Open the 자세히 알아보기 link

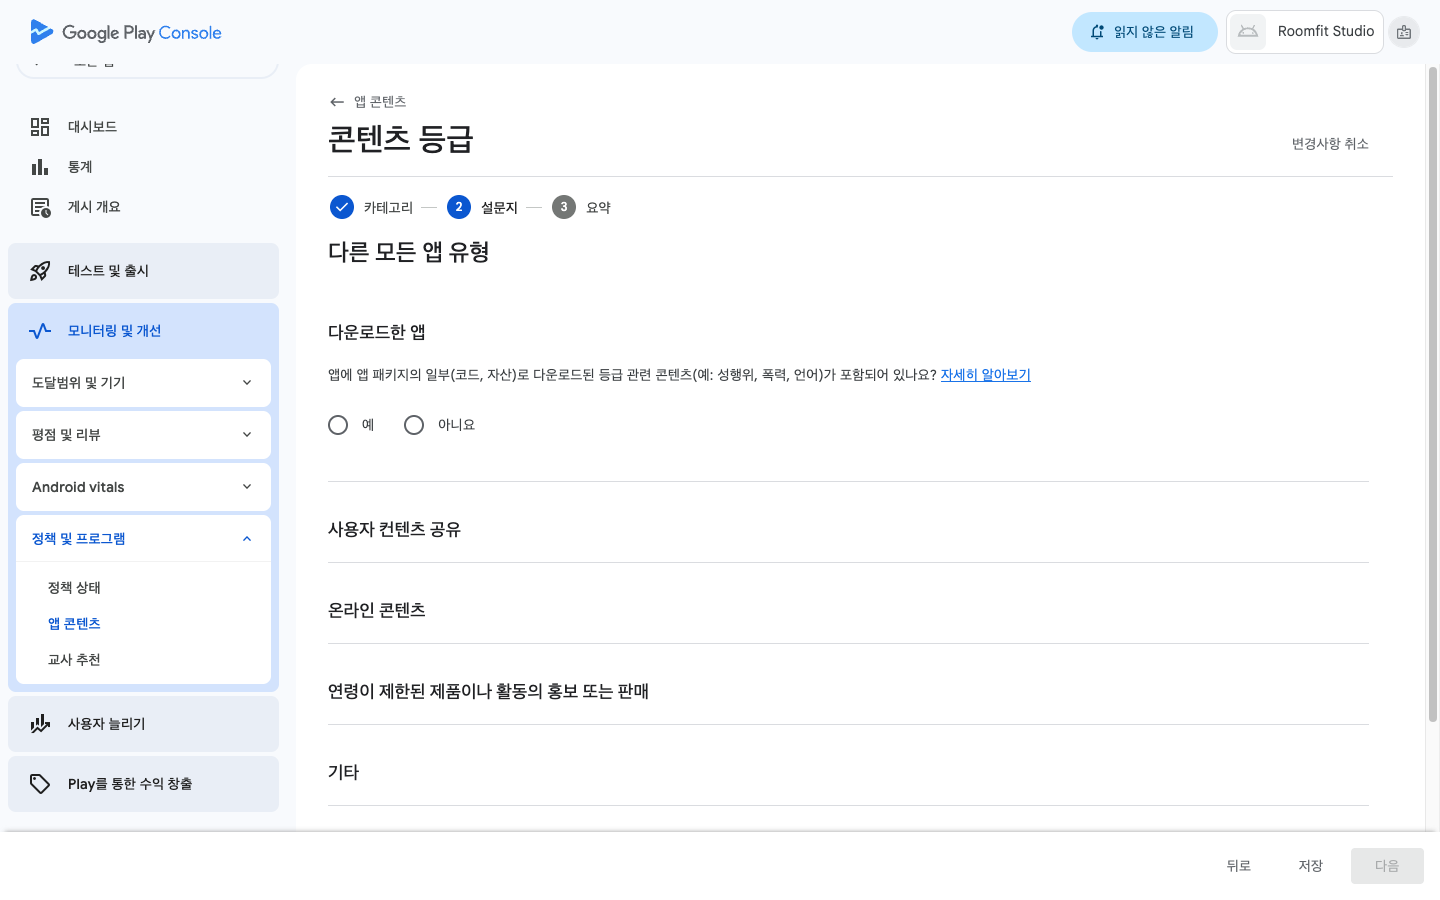(985, 375)
